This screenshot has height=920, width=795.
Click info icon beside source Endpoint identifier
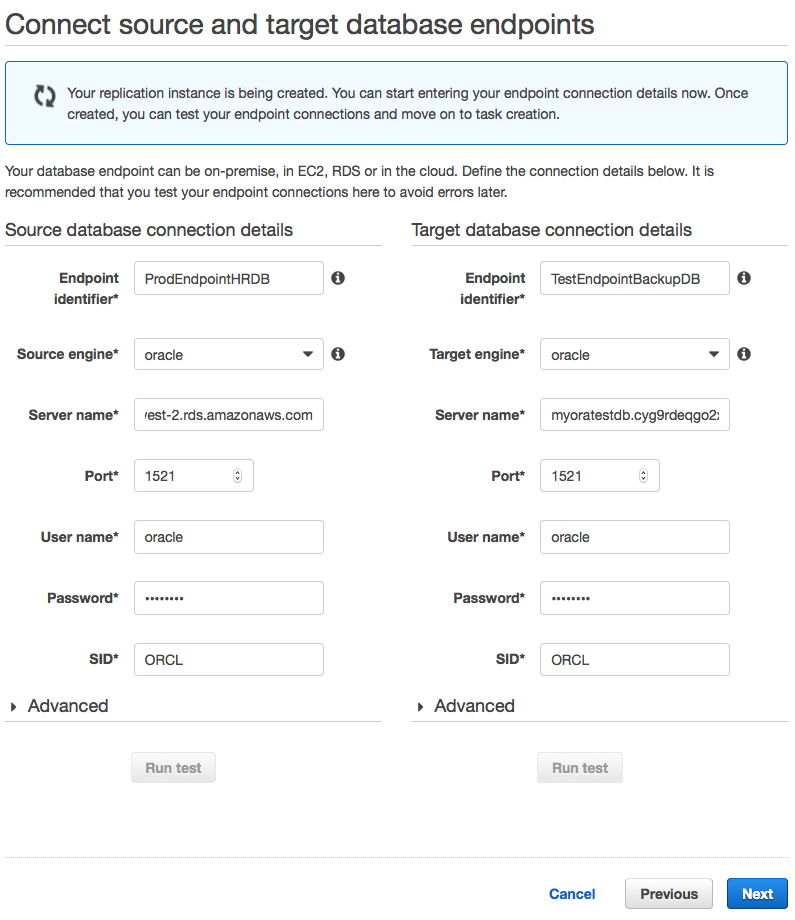[338, 278]
